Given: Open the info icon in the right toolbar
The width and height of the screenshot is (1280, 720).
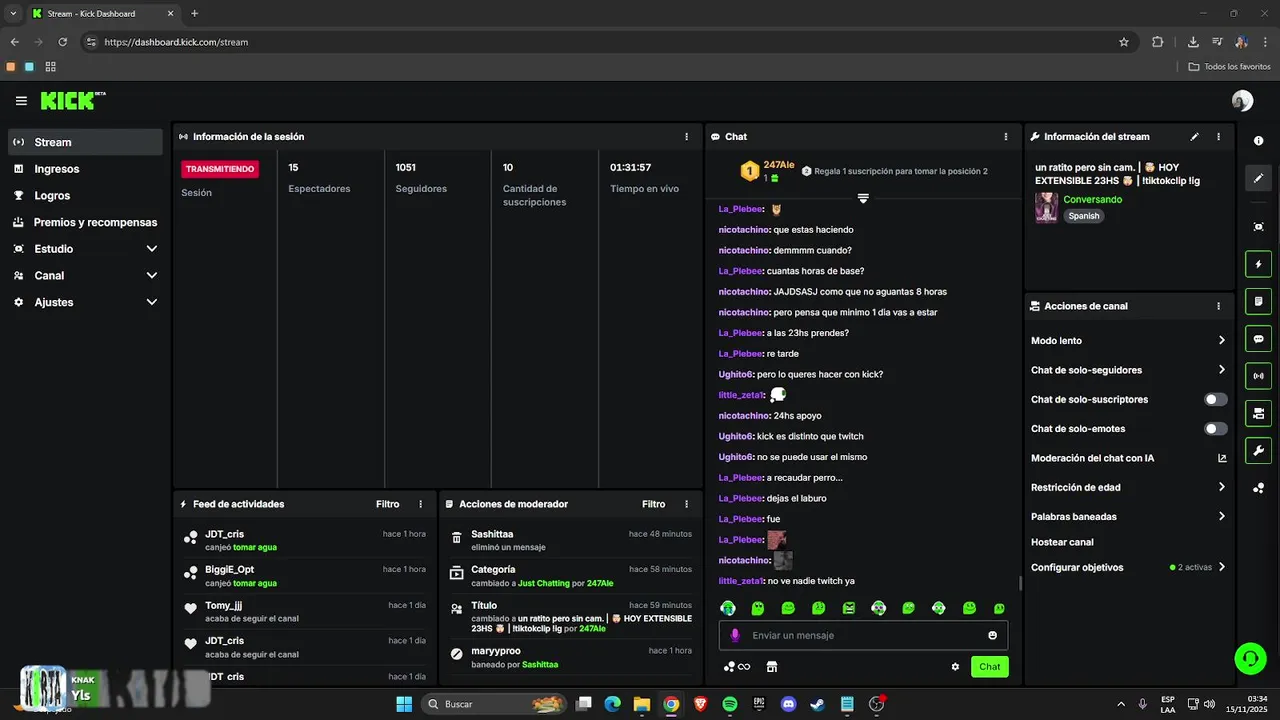Looking at the screenshot, I should coord(1259,141).
